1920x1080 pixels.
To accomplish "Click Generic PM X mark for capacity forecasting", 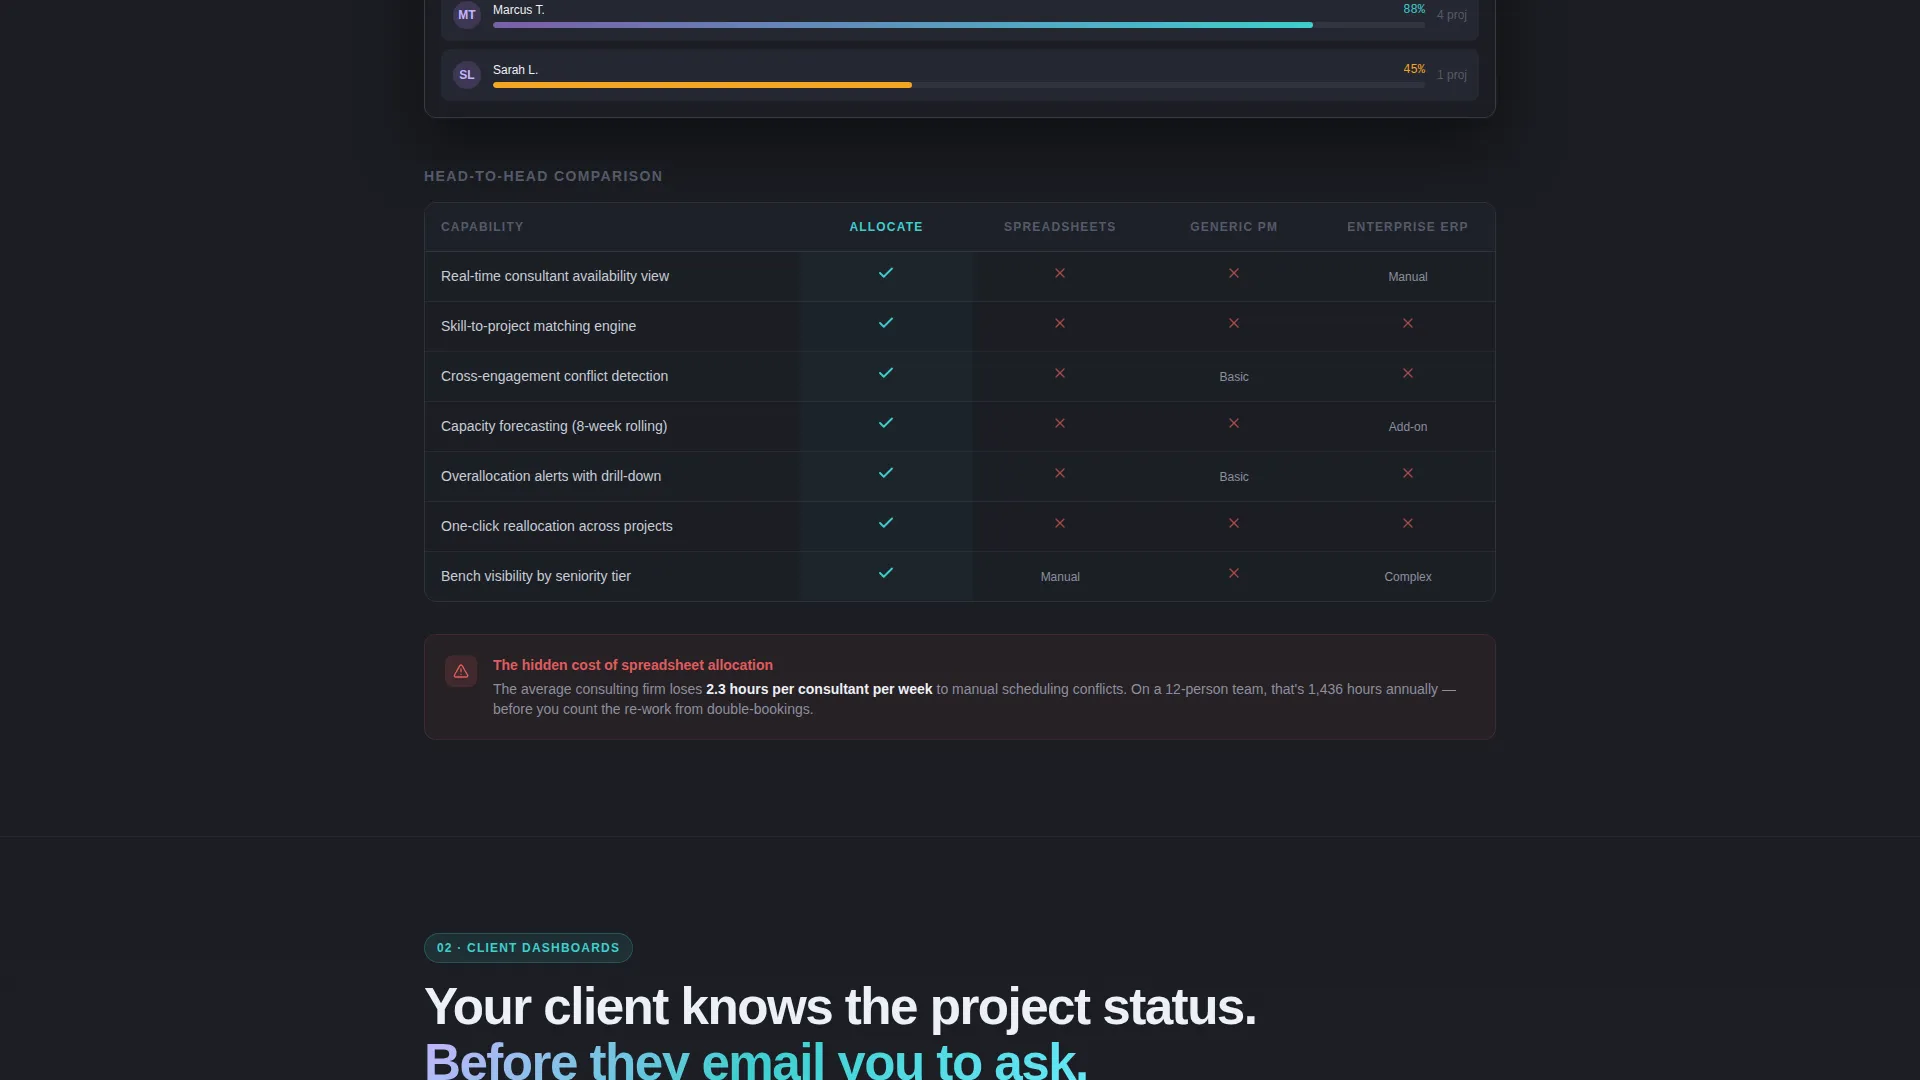I will 1234,423.
